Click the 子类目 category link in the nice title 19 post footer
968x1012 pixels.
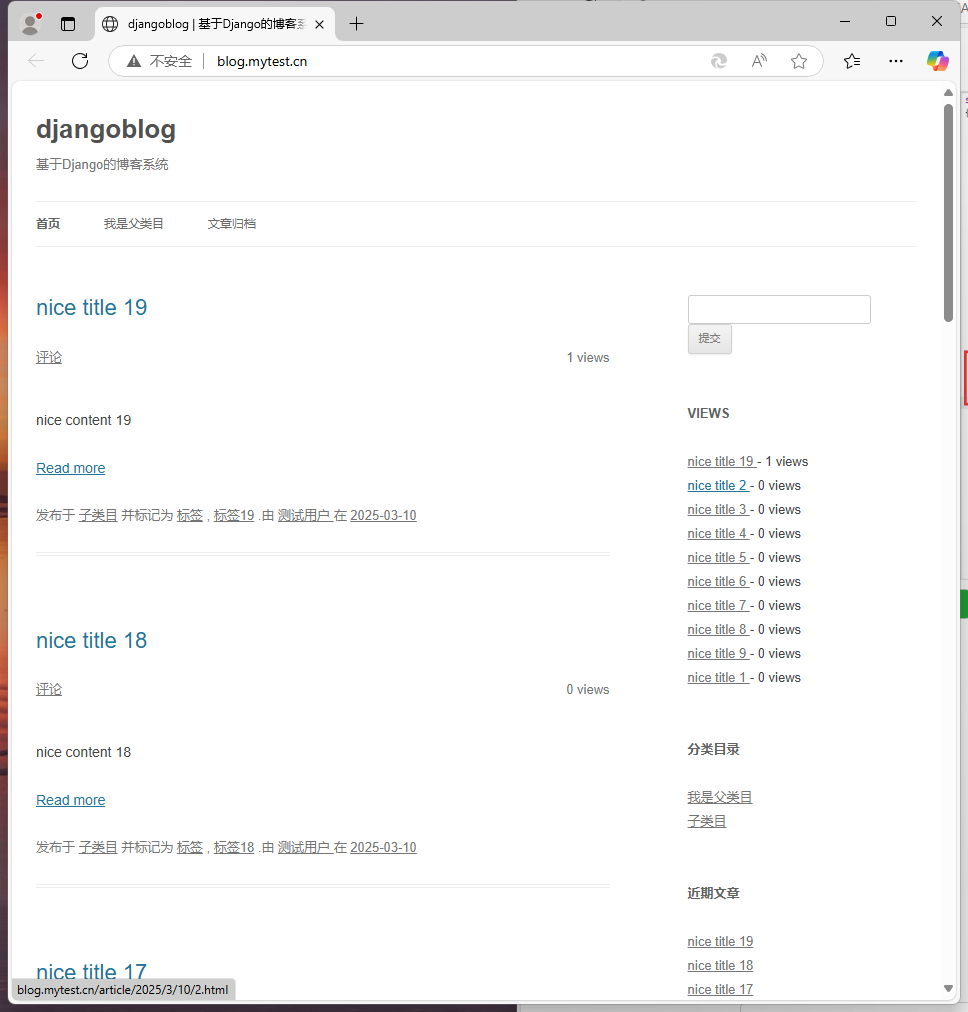(x=98, y=516)
